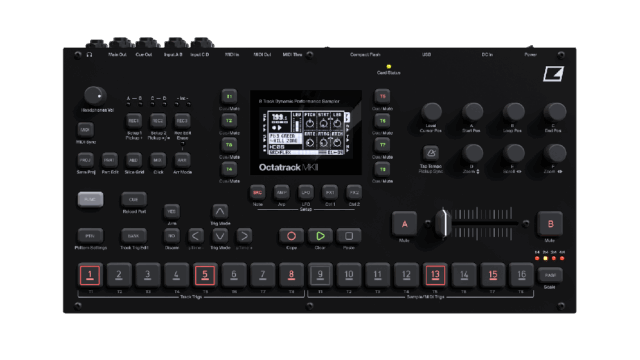Select track T6 button
This screenshot has width=640, height=360.
pos(382,121)
